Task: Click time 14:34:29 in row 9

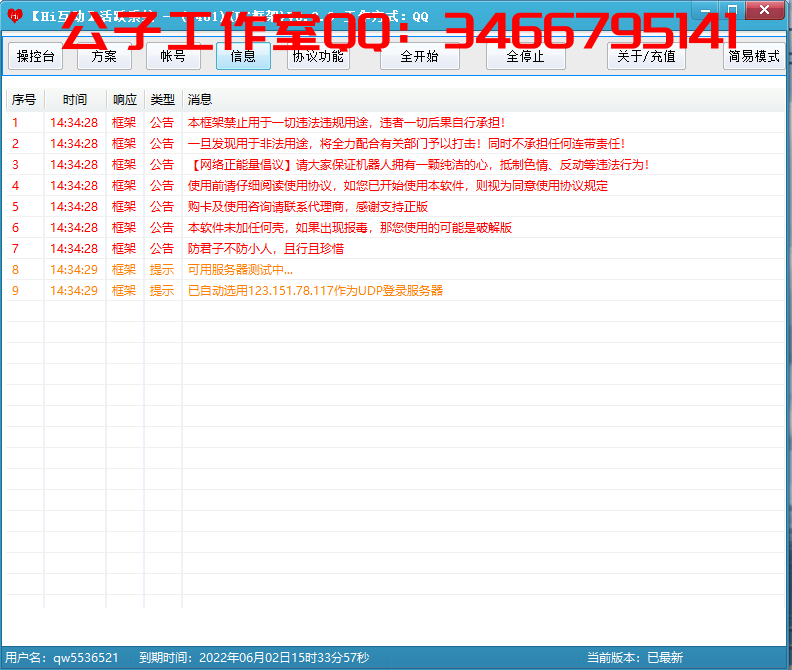Action: click(74, 291)
